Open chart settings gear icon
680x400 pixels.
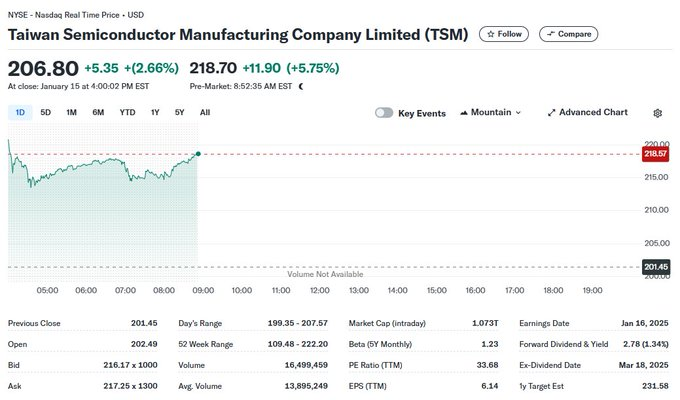pyautogui.click(x=657, y=113)
